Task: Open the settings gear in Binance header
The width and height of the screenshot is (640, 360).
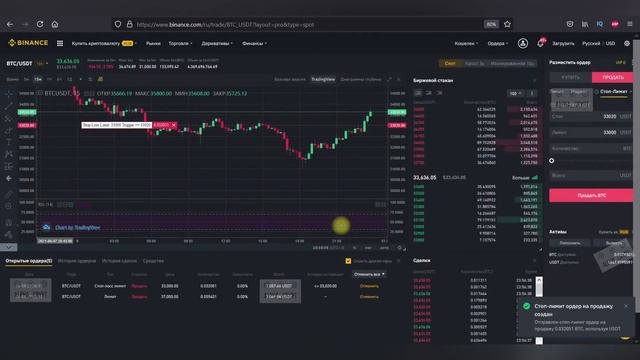Action: pyautogui.click(x=627, y=43)
